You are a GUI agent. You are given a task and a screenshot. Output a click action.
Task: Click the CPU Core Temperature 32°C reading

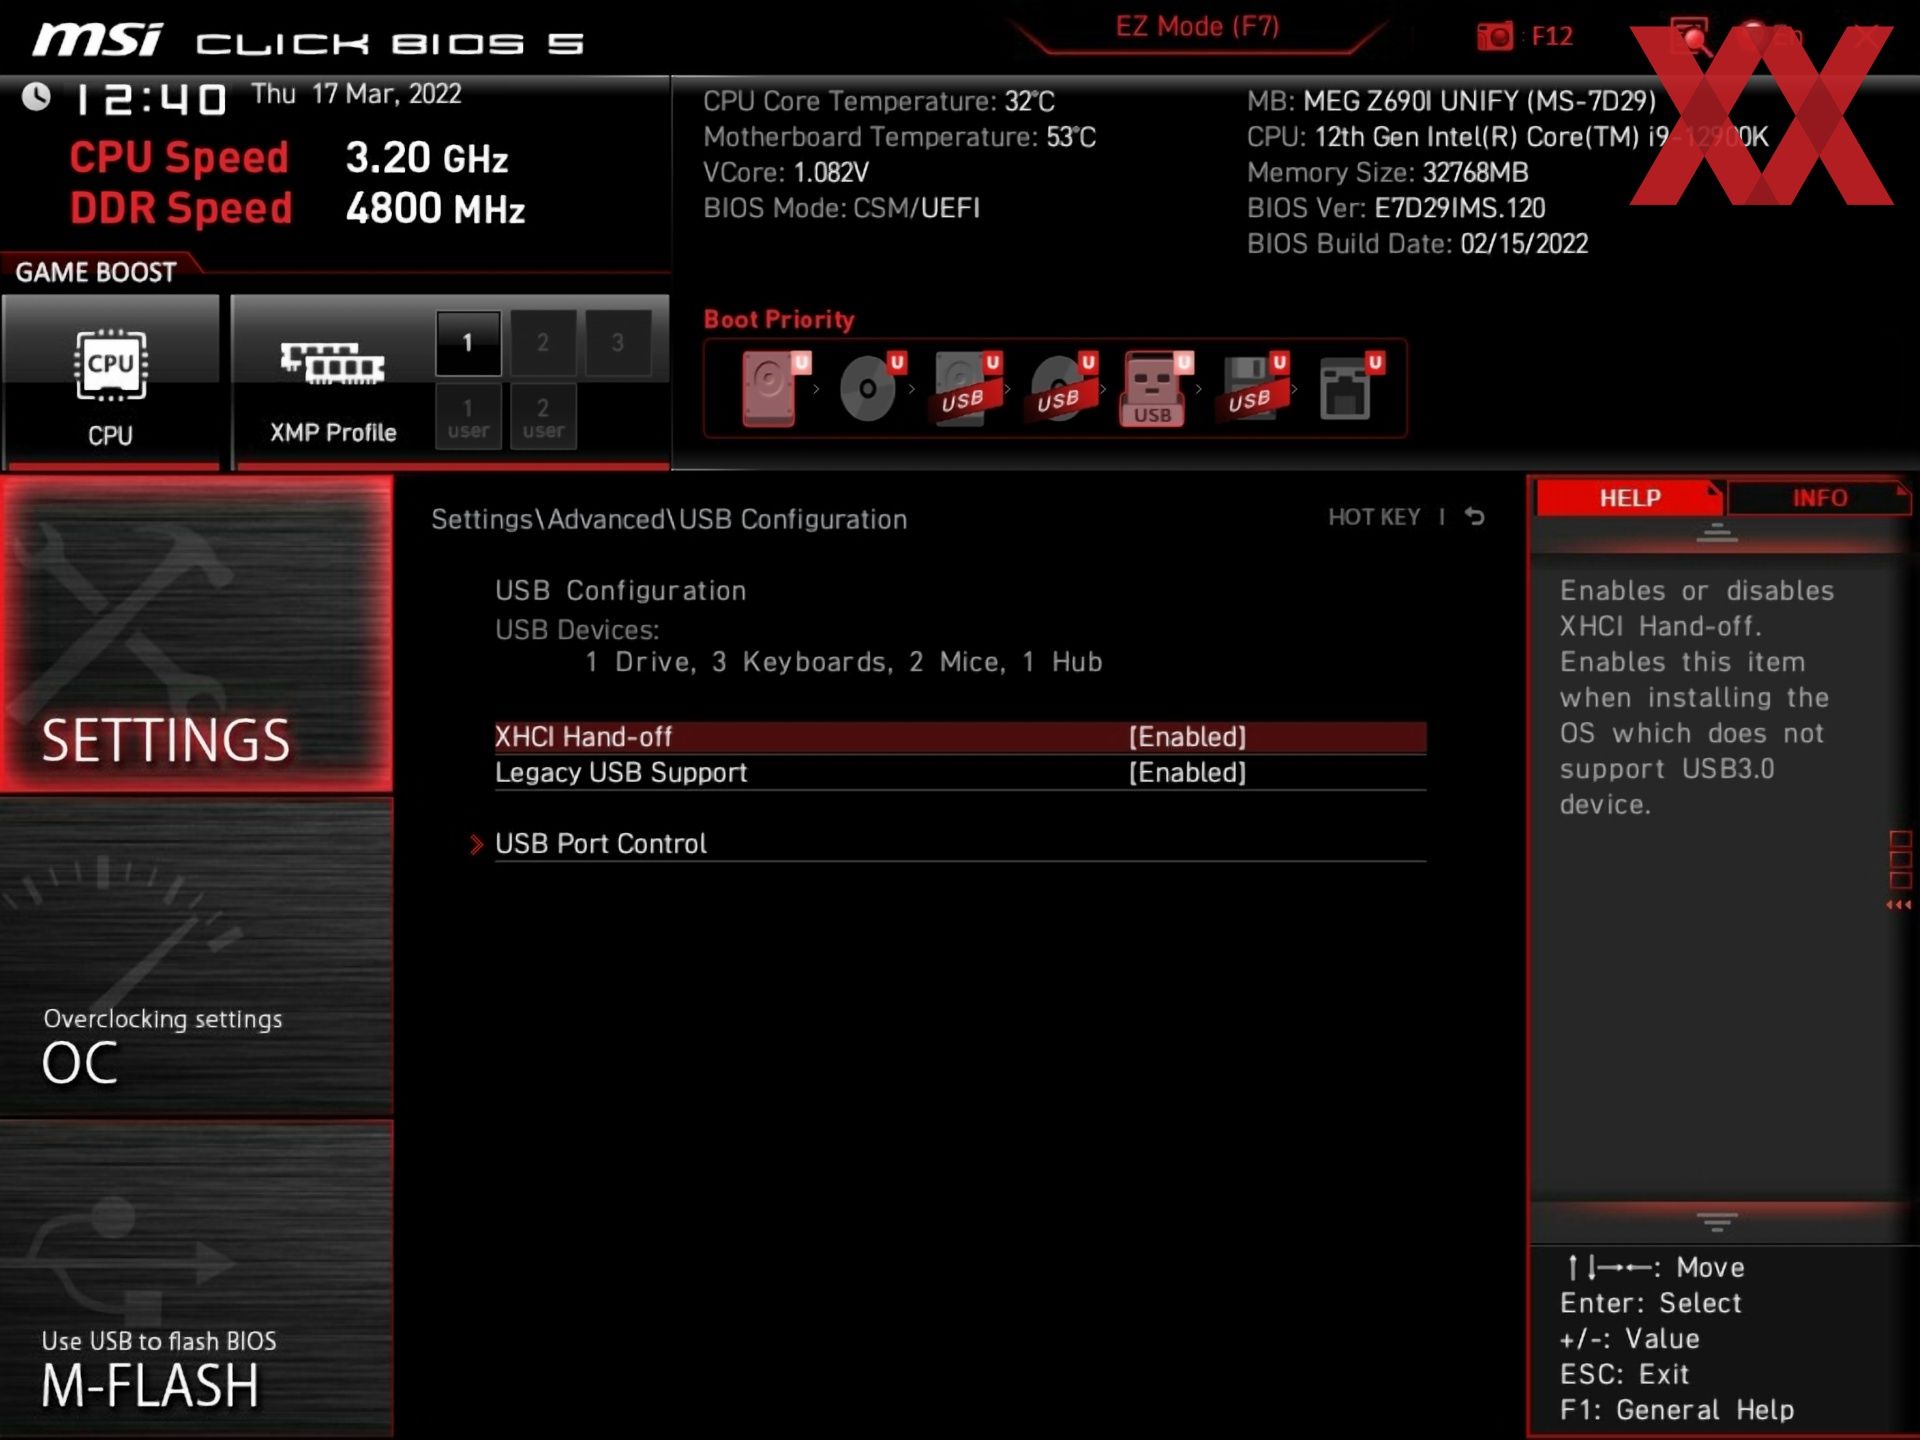coord(879,101)
